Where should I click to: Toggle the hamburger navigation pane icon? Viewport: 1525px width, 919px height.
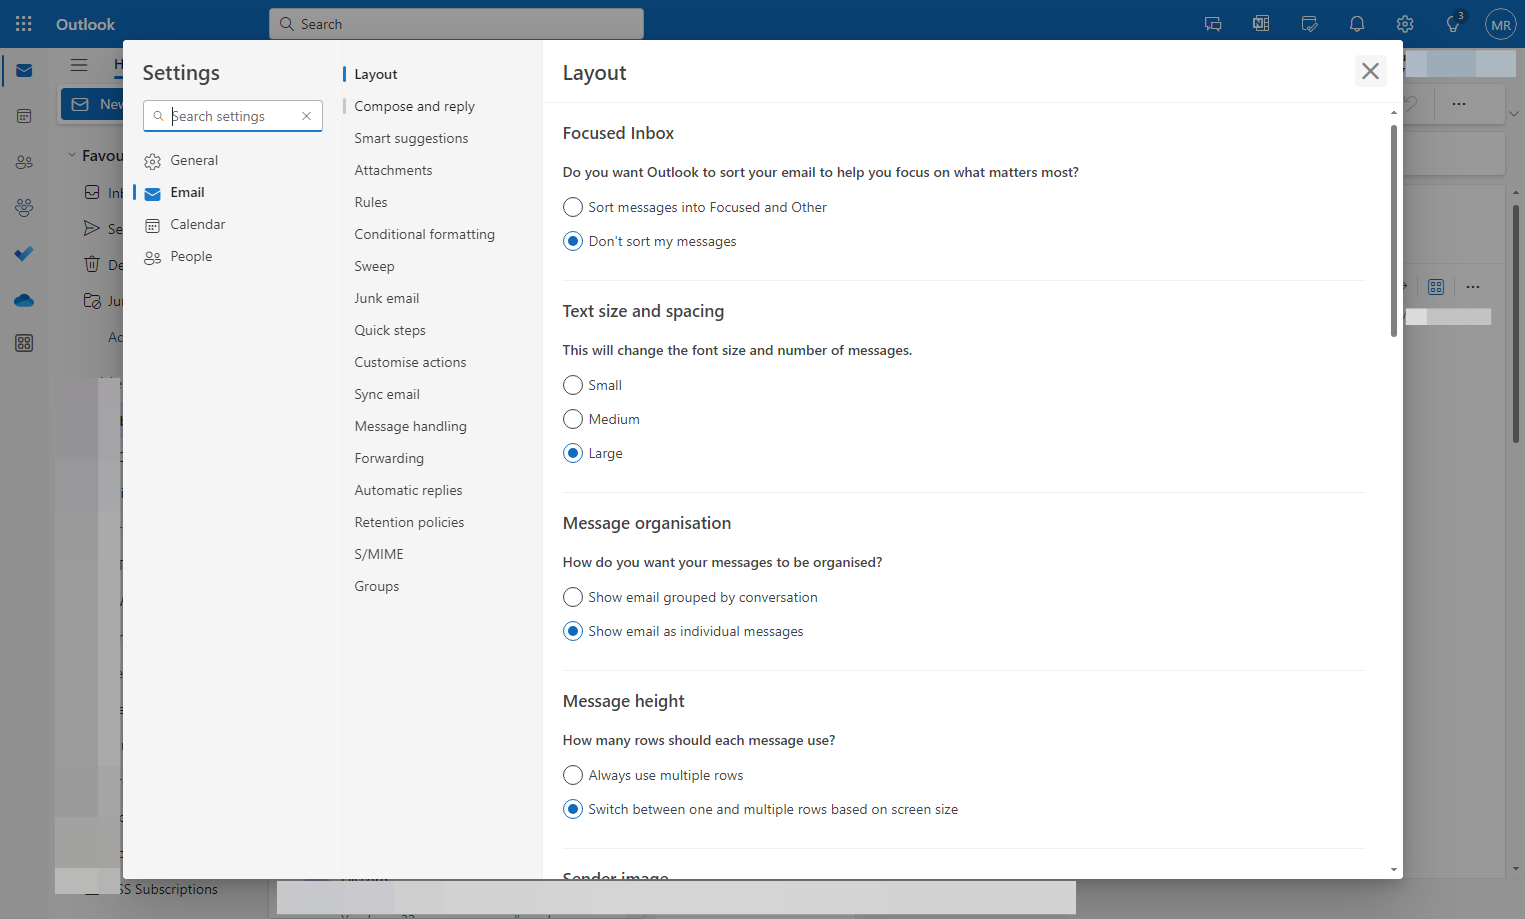(x=79, y=65)
